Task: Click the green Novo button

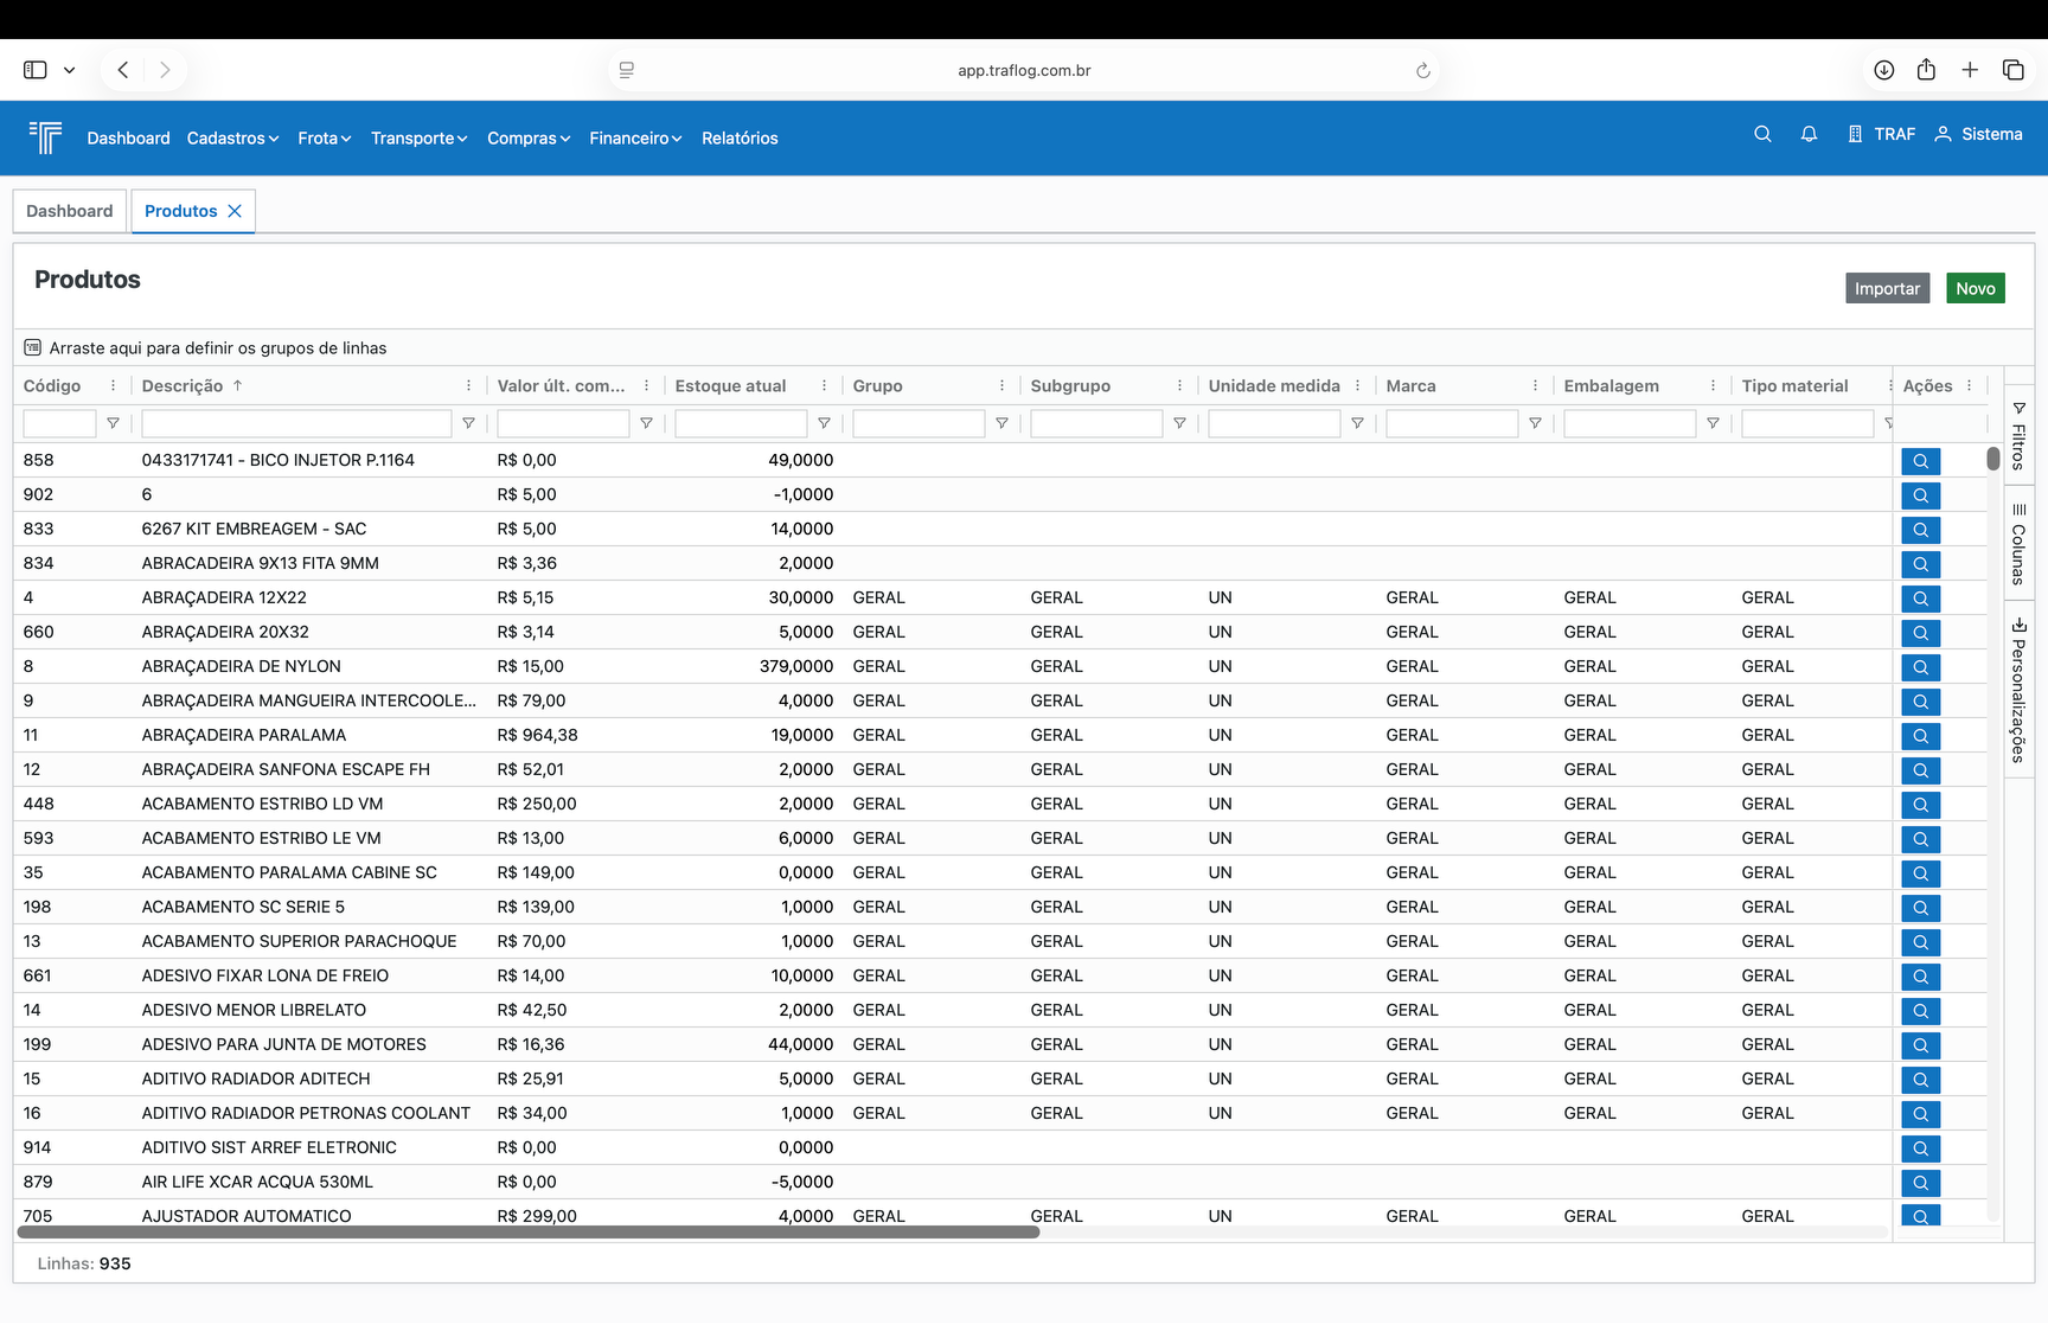Action: click(1974, 288)
